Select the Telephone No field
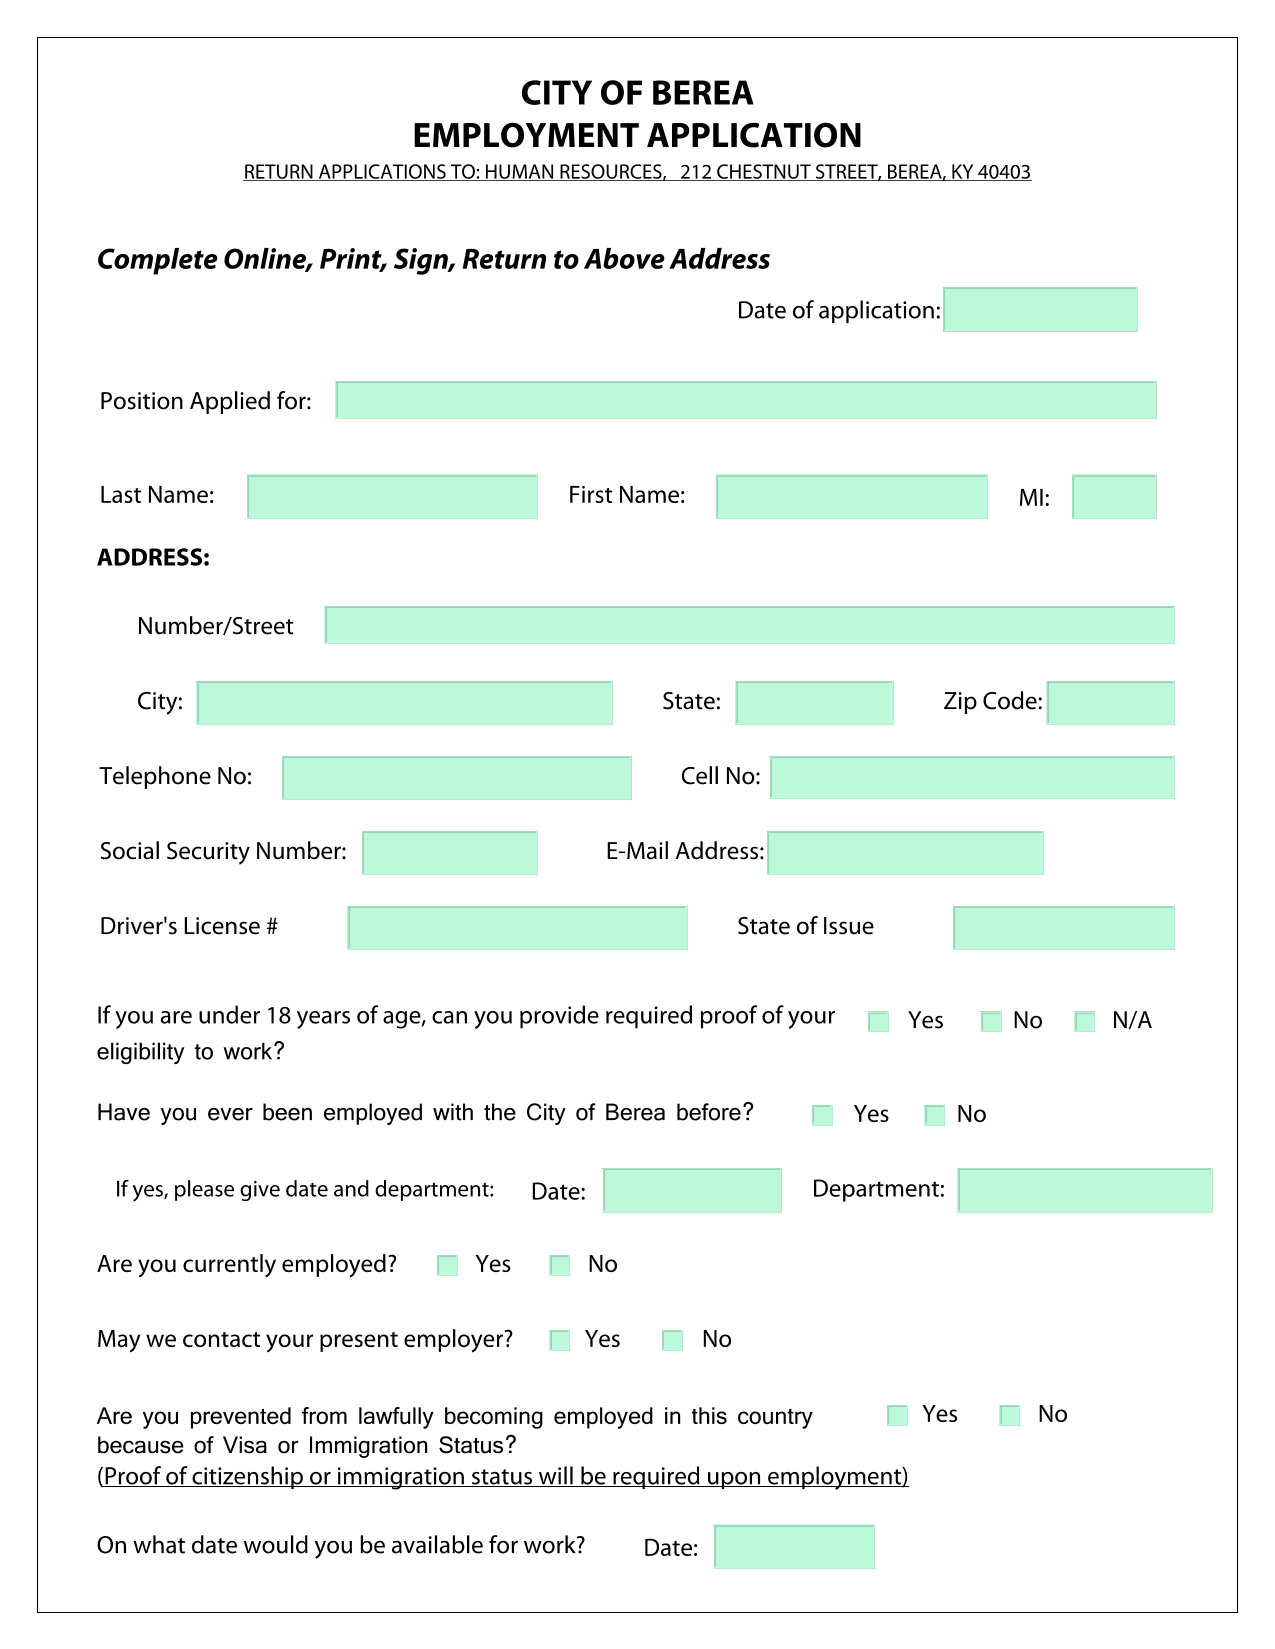 pos(457,778)
